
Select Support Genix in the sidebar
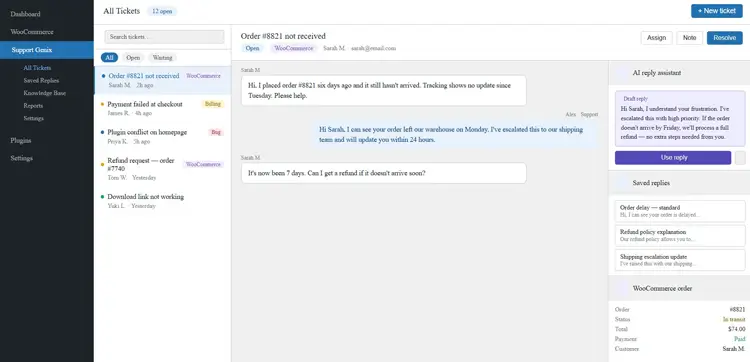46,50
